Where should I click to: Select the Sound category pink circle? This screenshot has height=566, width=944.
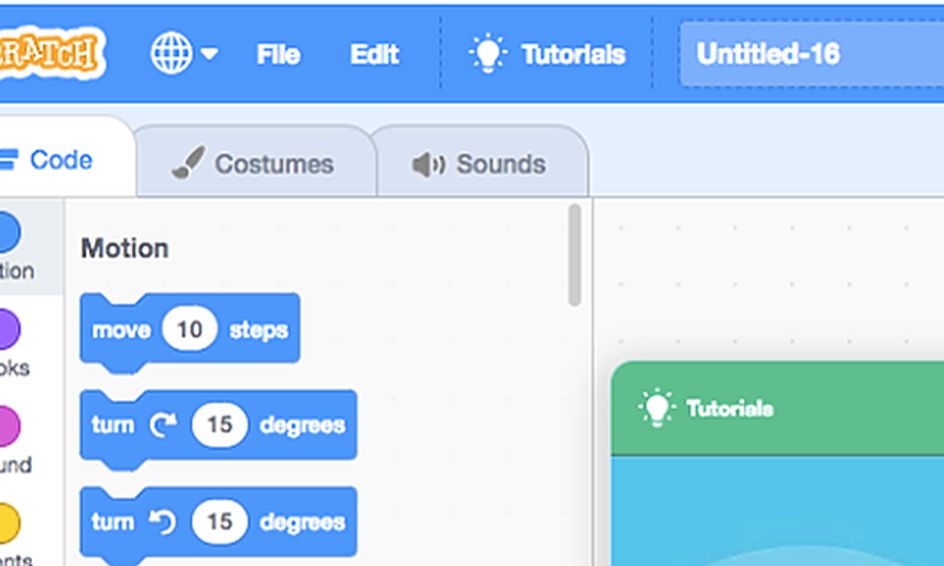[x=9, y=426]
